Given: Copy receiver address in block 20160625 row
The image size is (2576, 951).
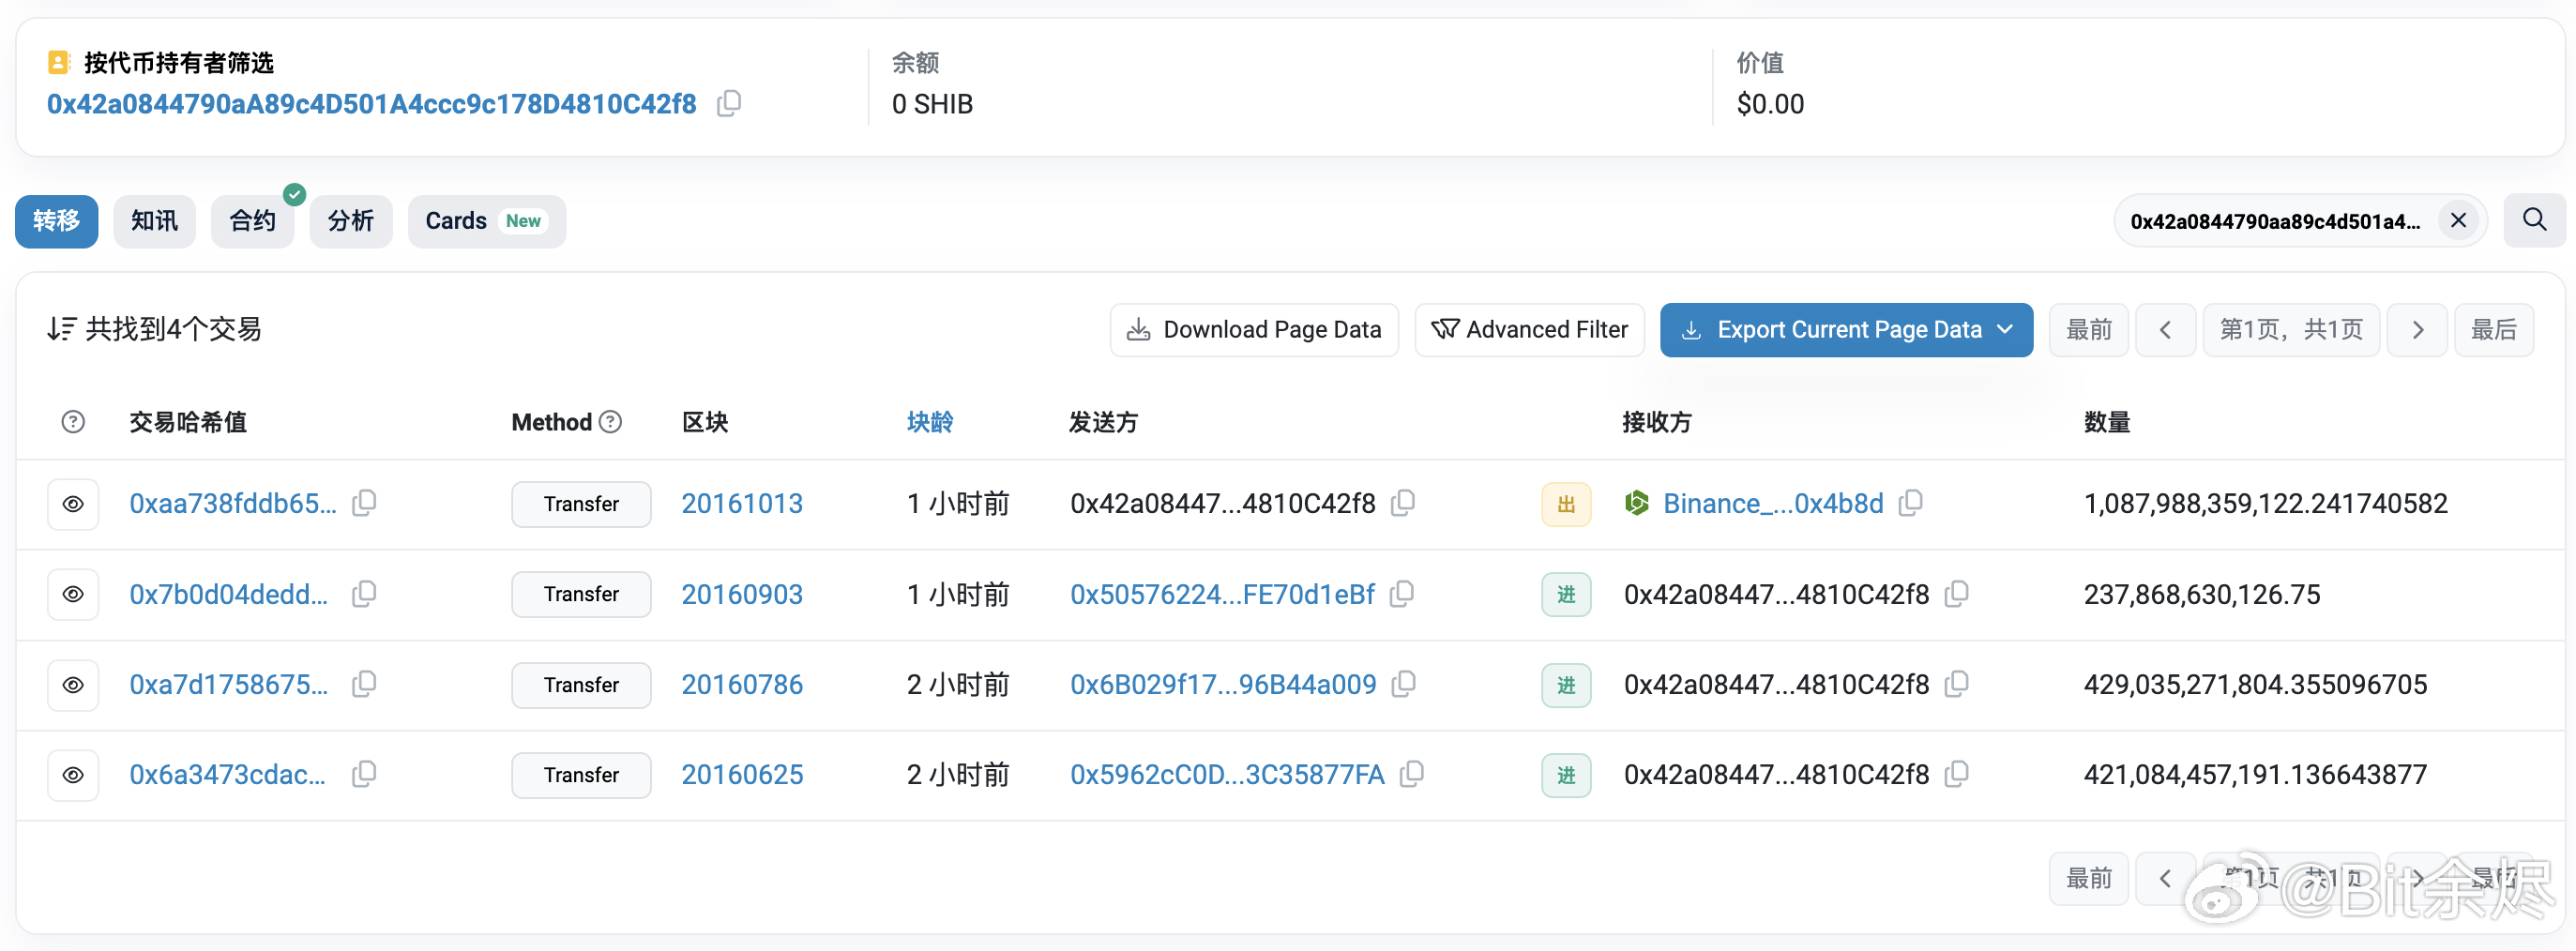Looking at the screenshot, I should (x=1957, y=774).
